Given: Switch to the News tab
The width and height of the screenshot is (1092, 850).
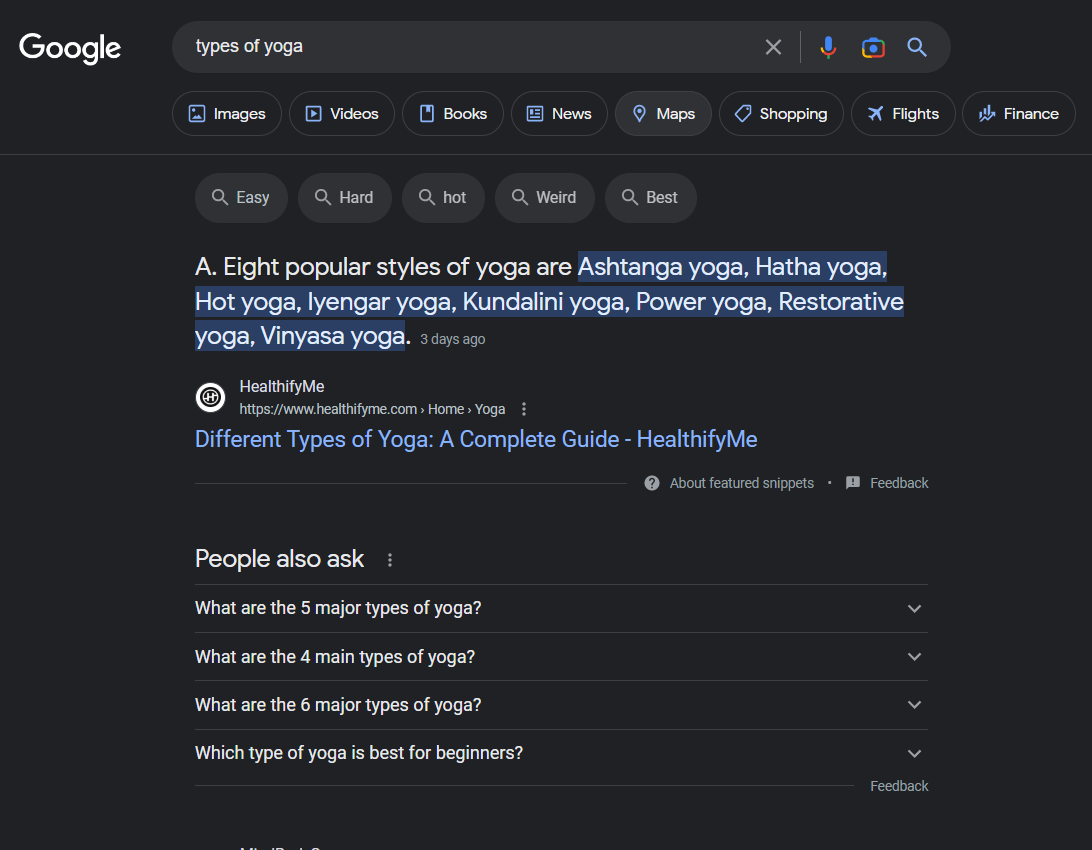Looking at the screenshot, I should point(559,113).
